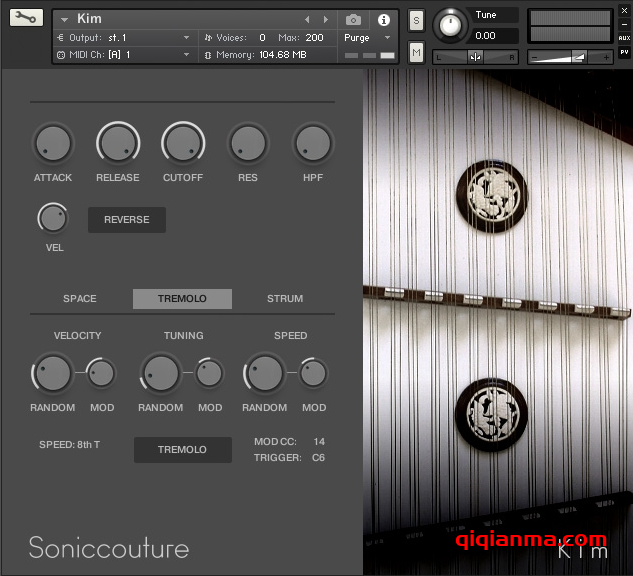Switch to the SPACE tab
Image resolution: width=633 pixels, height=576 pixels.
point(80,299)
